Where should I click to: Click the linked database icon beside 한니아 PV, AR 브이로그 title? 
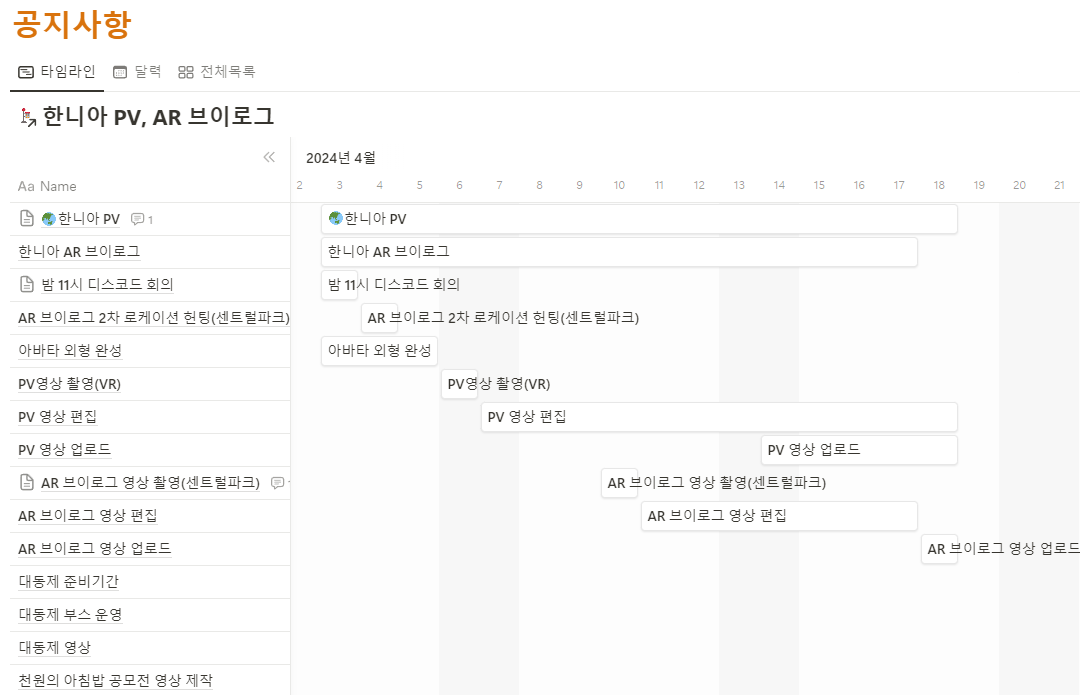[x=28, y=117]
